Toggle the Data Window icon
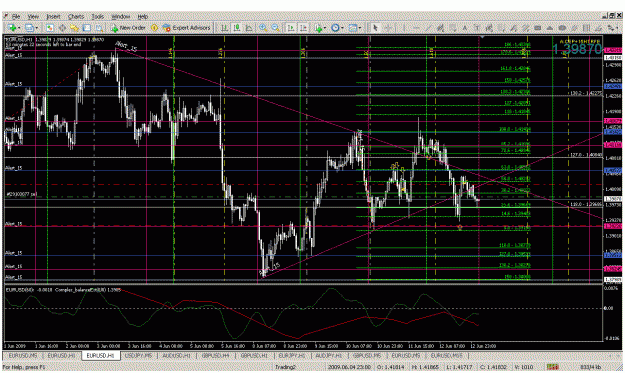The height and width of the screenshot is (373, 625). 62,28
